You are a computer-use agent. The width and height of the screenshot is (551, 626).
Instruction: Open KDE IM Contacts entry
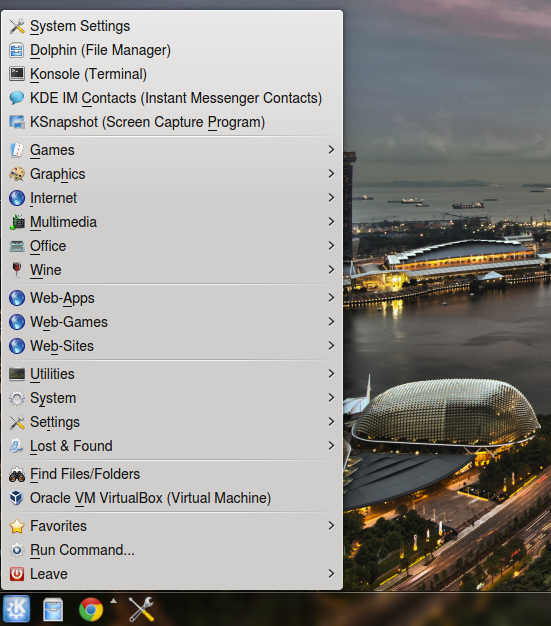tap(172, 98)
